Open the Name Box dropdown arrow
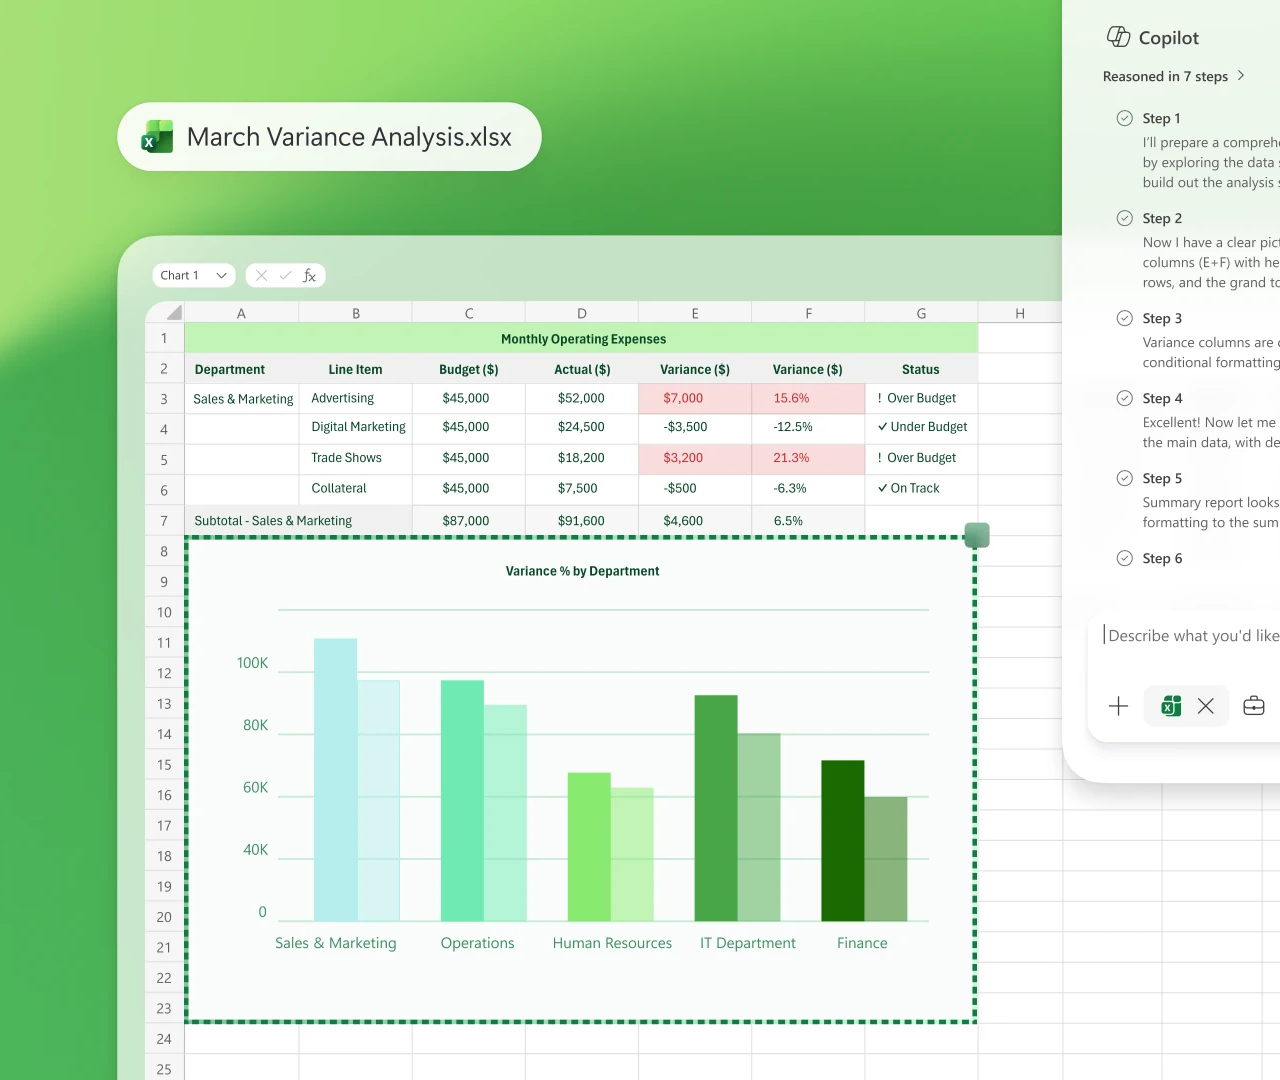This screenshot has height=1080, width=1280. tap(221, 275)
